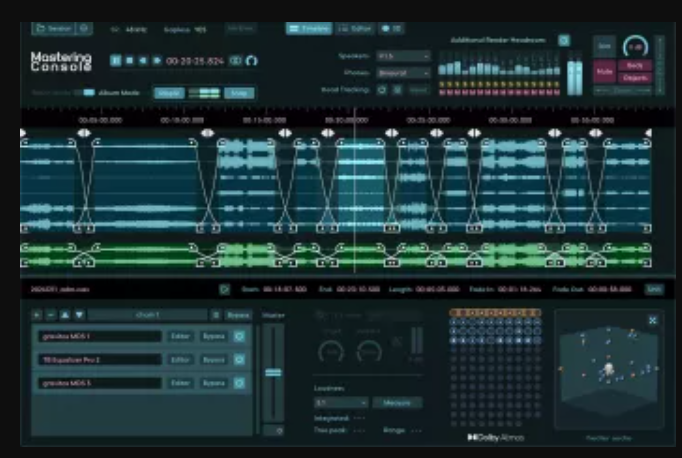Toggle power icon on the bottom plugin
This screenshot has height=458, width=682.
tap(239, 383)
